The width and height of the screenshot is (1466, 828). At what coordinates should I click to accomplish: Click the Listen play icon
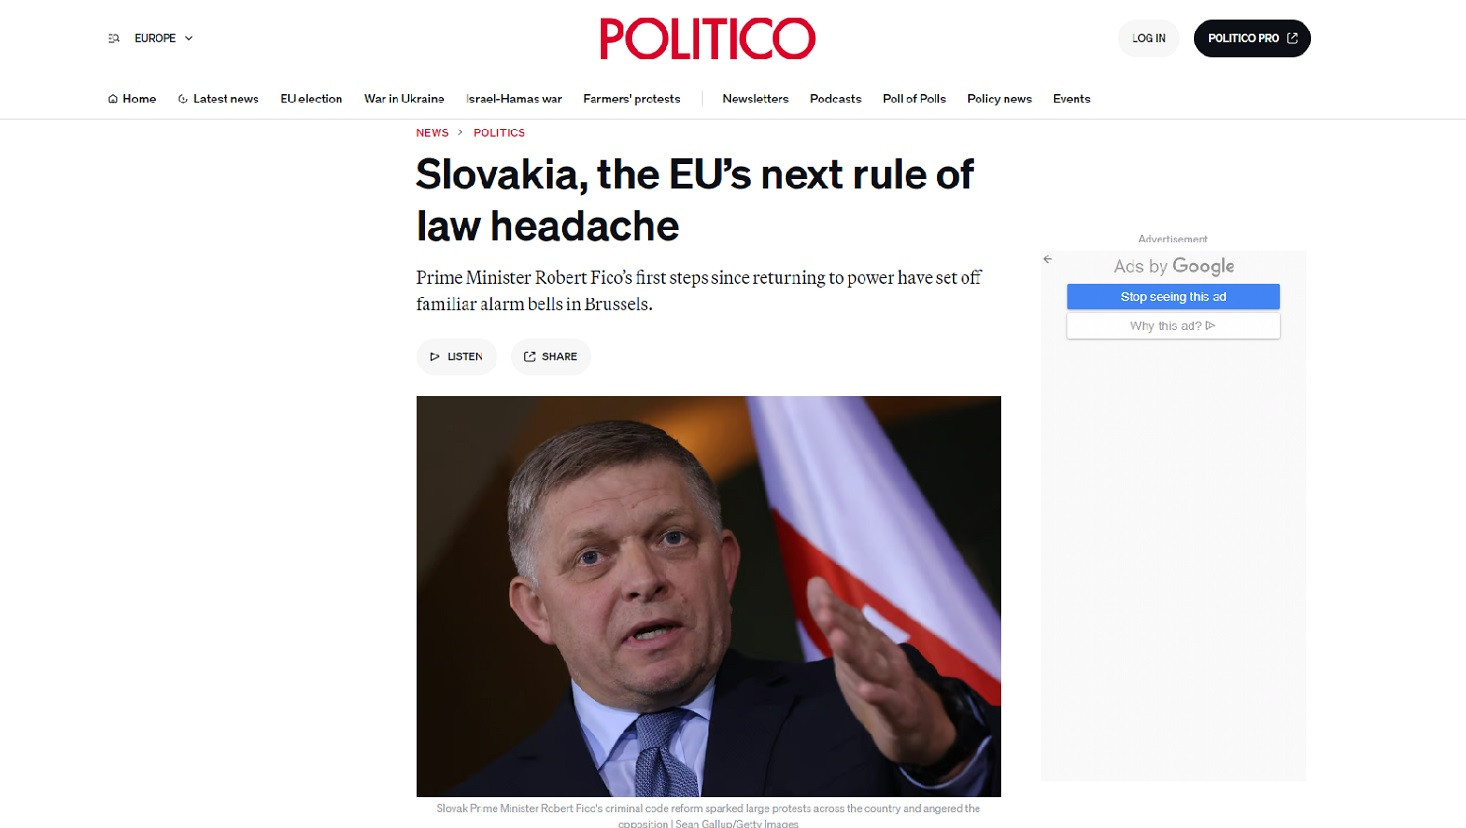pyautogui.click(x=435, y=357)
